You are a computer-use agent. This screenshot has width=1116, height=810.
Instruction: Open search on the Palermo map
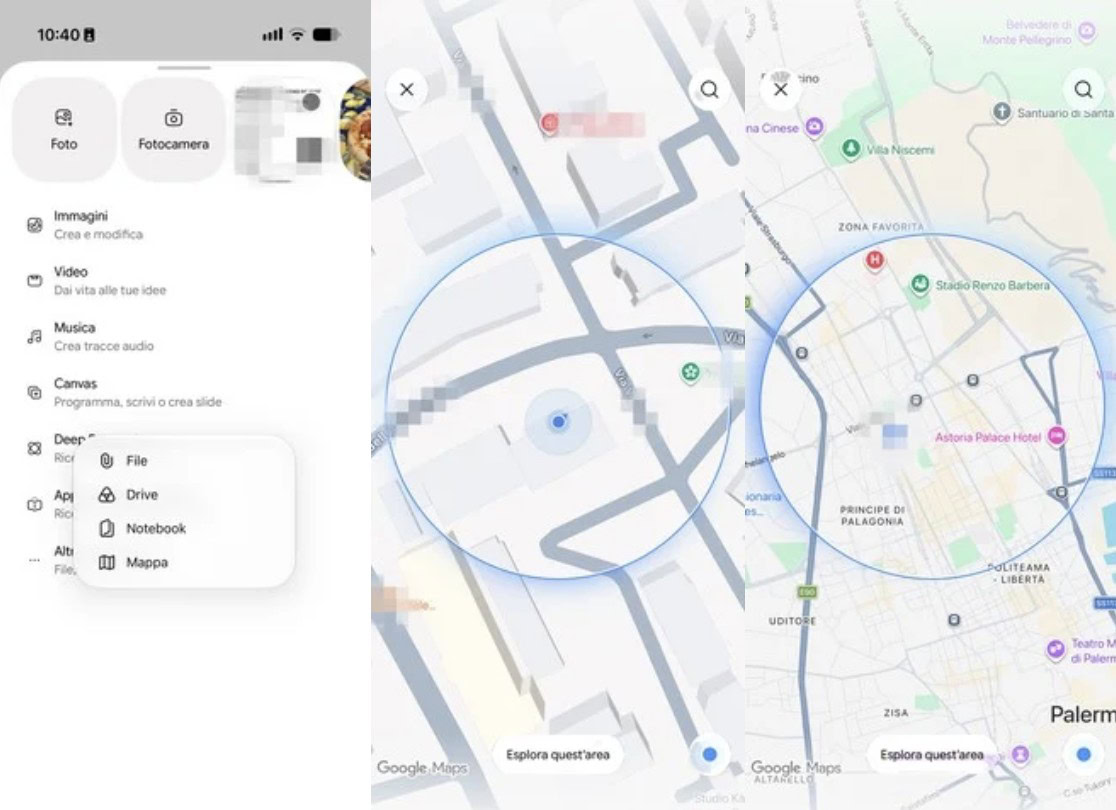pyautogui.click(x=1083, y=90)
